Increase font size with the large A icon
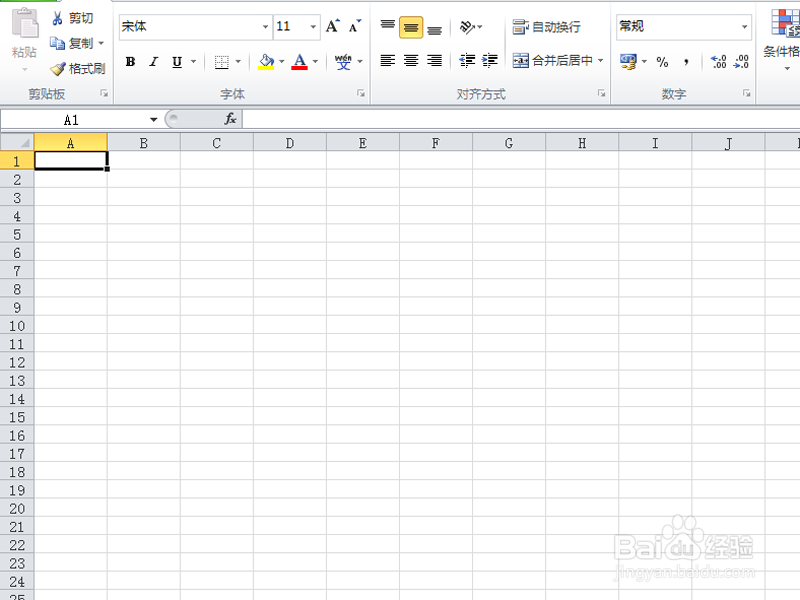Image resolution: width=800 pixels, height=600 pixels. pos(333,26)
